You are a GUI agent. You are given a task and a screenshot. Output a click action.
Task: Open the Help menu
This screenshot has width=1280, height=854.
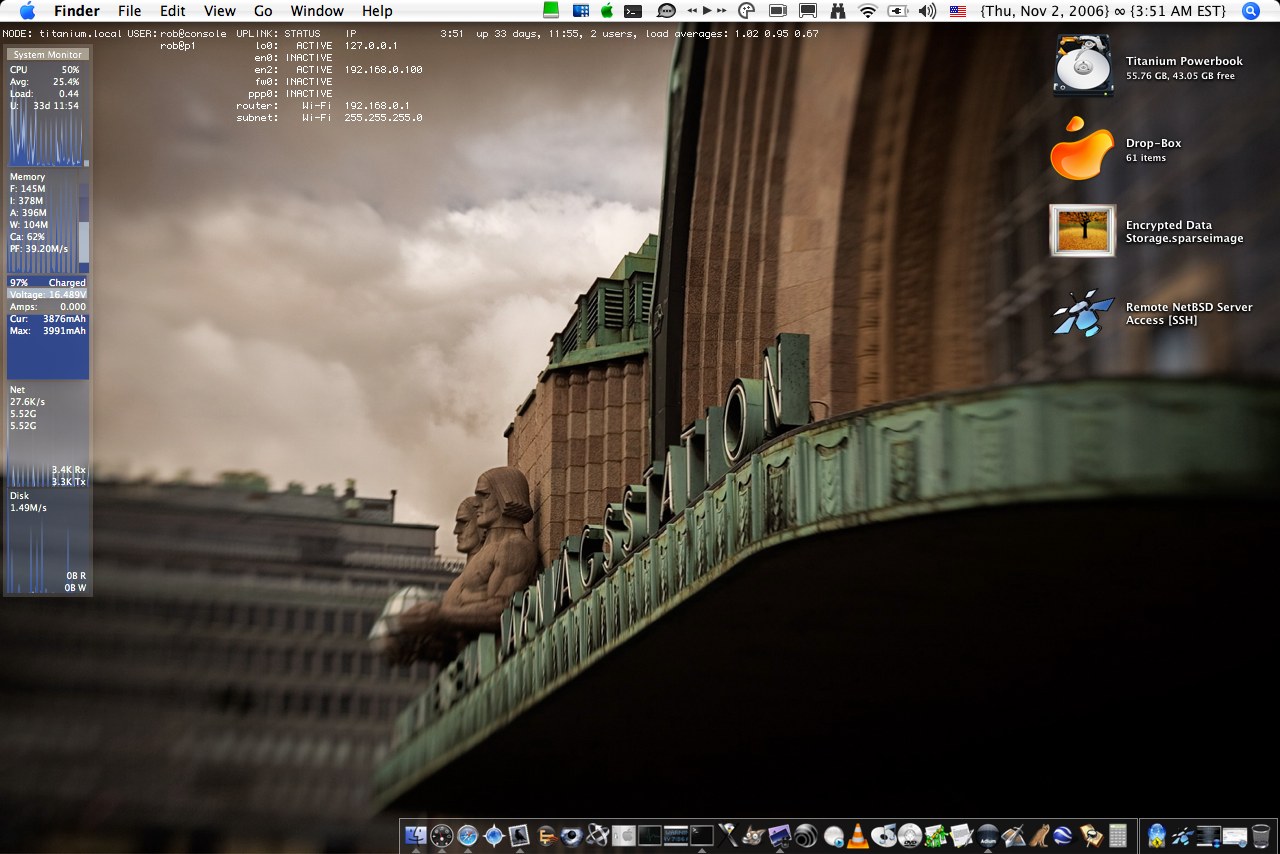[377, 11]
